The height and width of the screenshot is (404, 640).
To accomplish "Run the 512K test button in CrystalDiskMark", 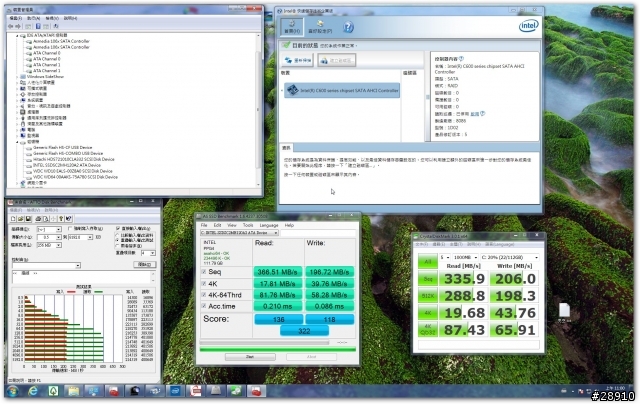I will tap(427, 295).
